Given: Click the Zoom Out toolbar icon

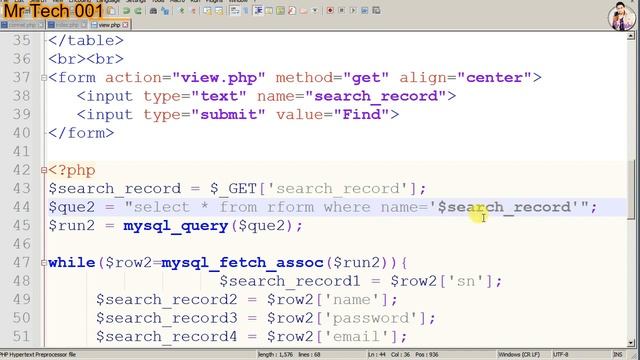Looking at the screenshot, I should click(x=193, y=11).
